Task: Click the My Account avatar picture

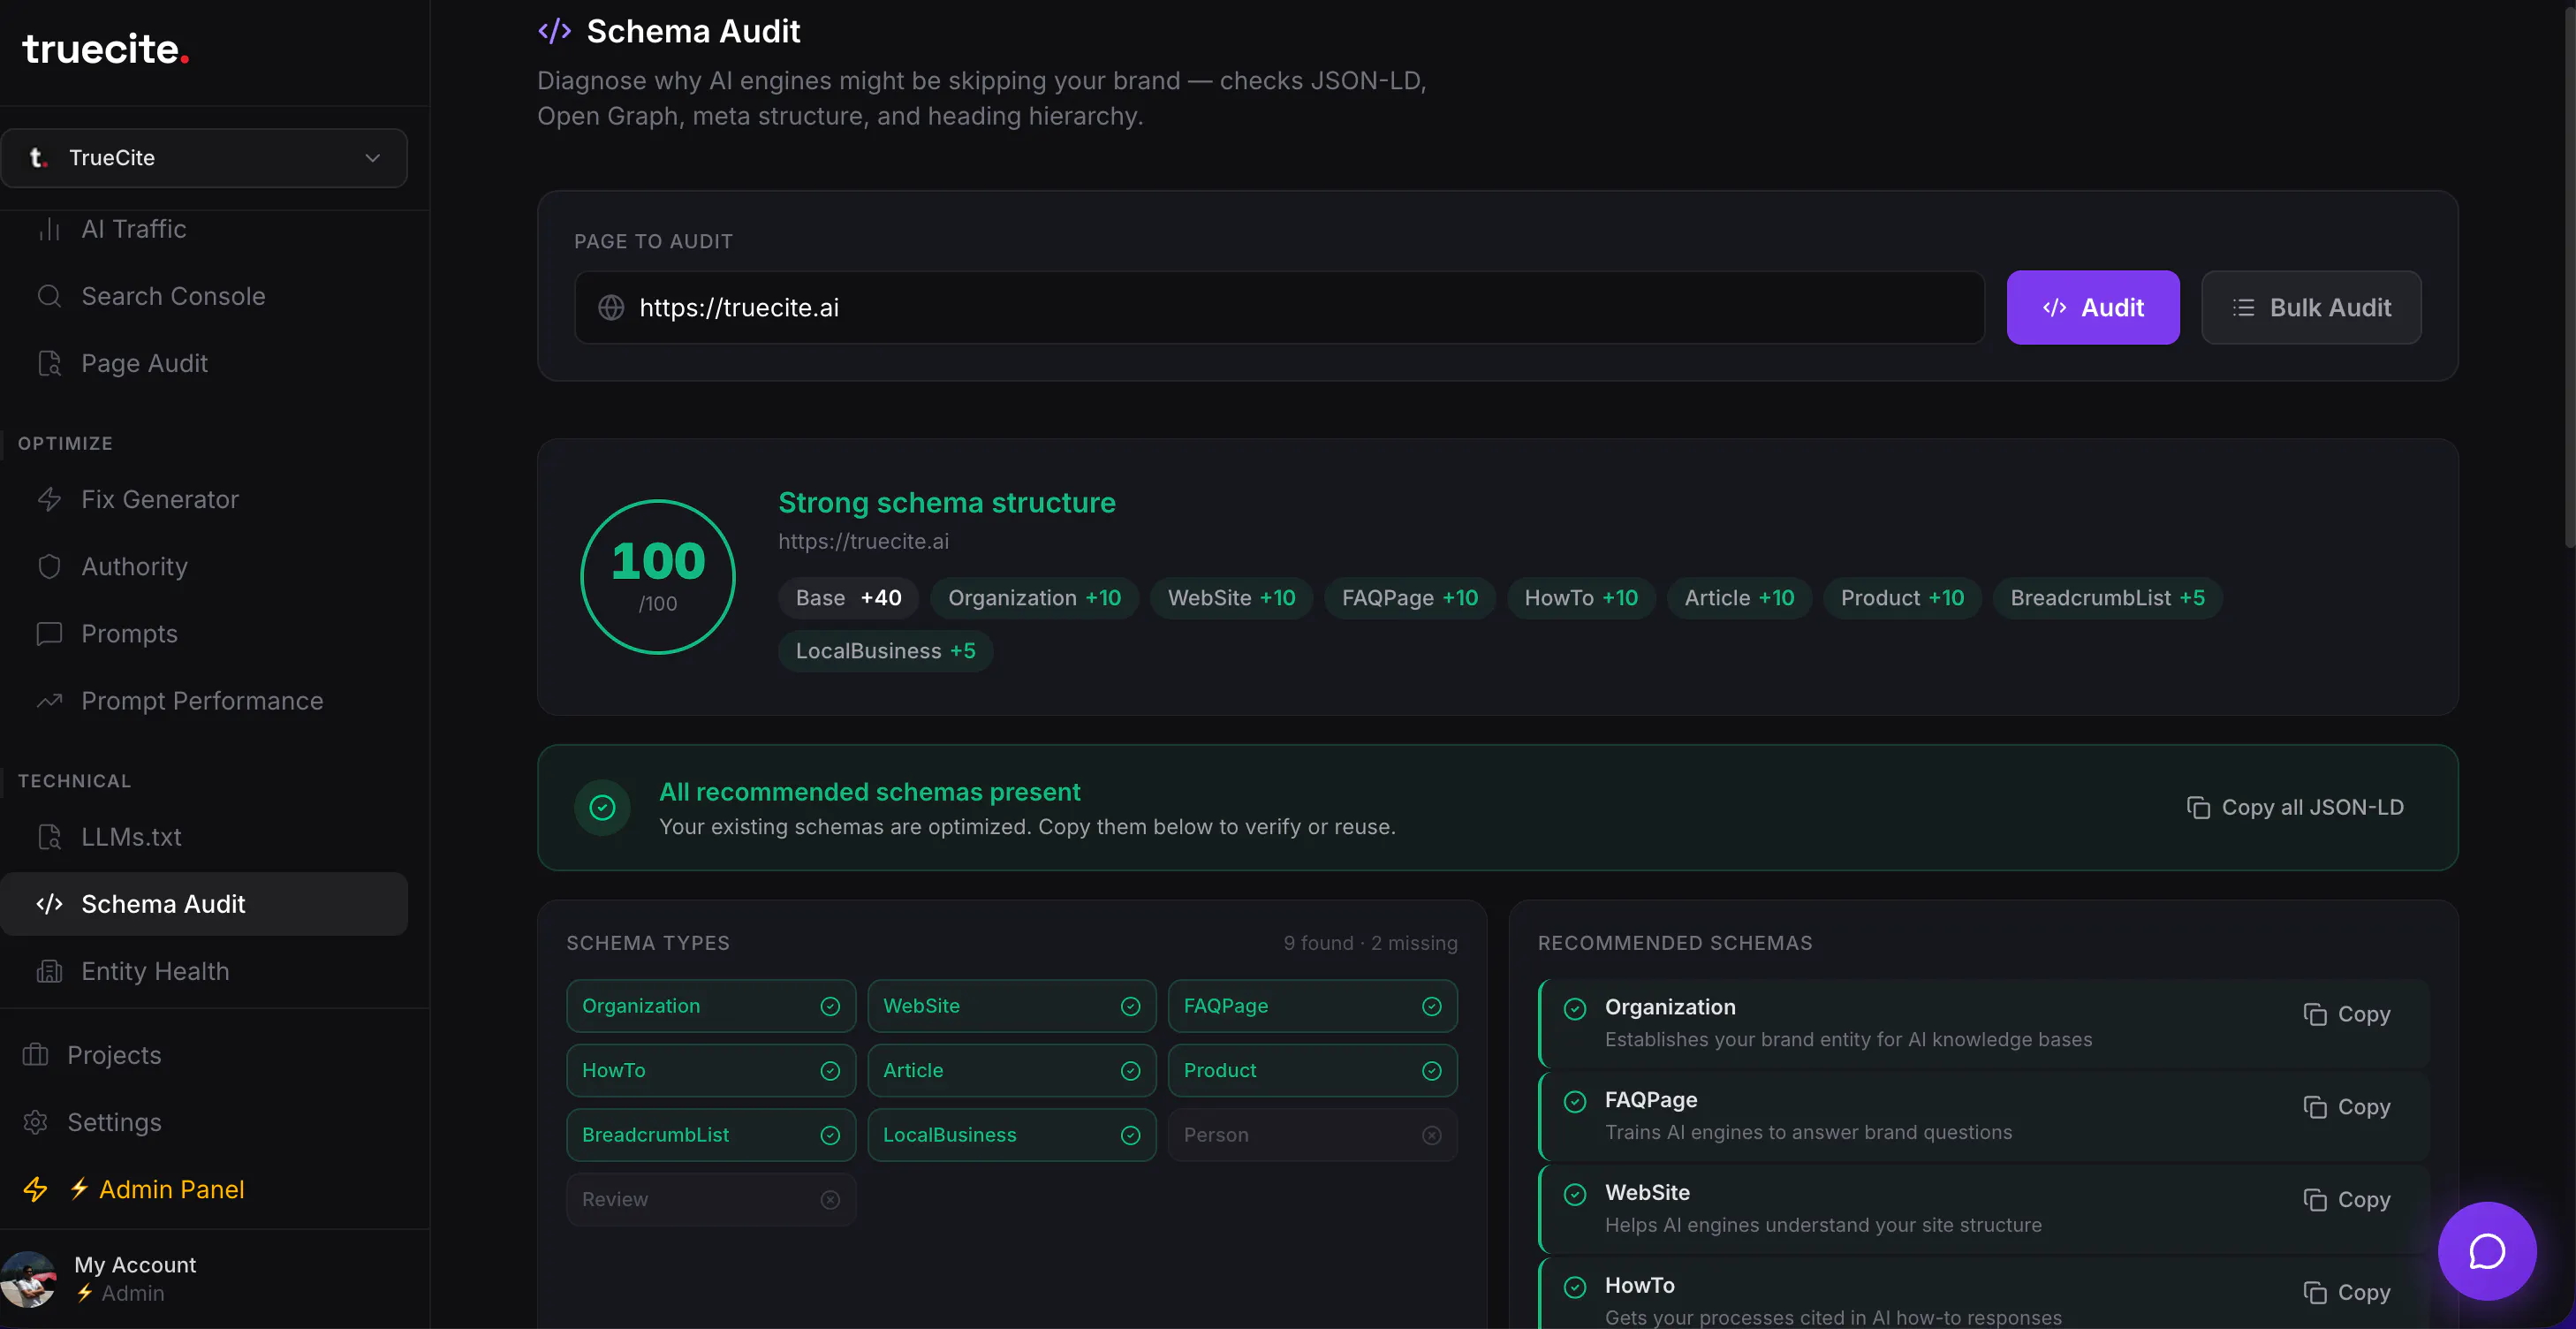Action: pos(29,1279)
